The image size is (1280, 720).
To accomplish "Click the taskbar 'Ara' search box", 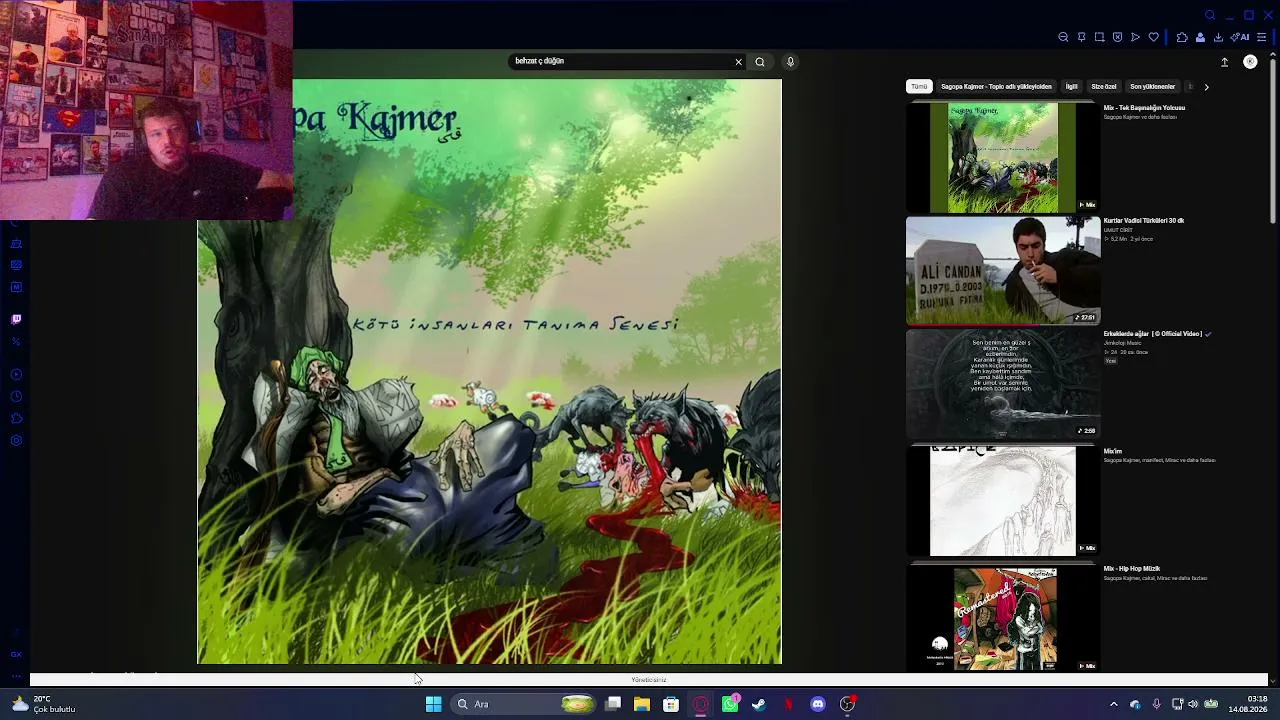I will pos(522,704).
